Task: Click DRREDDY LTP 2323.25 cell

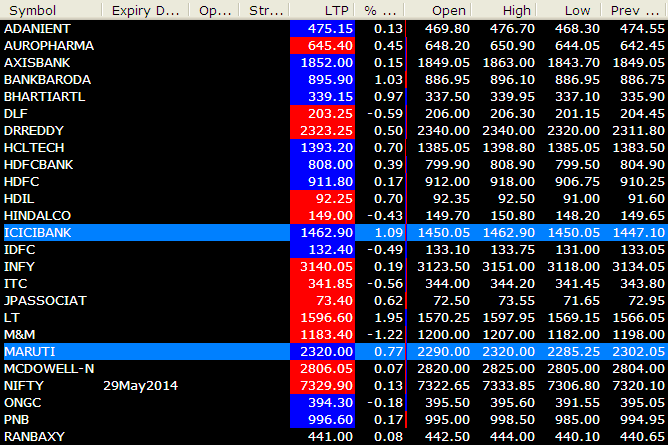Action: (322, 131)
